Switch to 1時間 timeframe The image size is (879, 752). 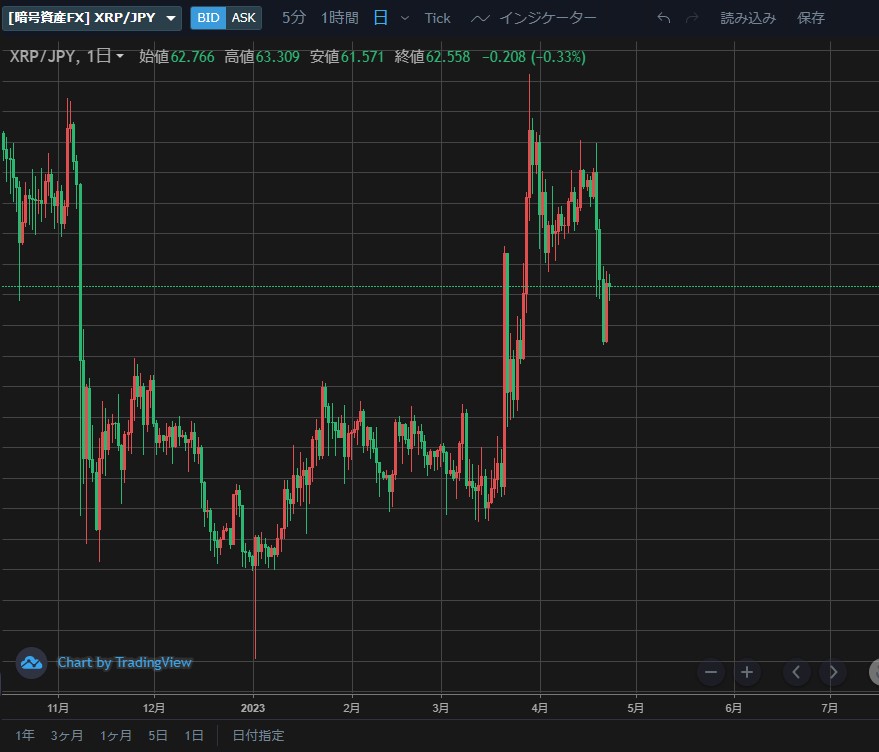340,18
